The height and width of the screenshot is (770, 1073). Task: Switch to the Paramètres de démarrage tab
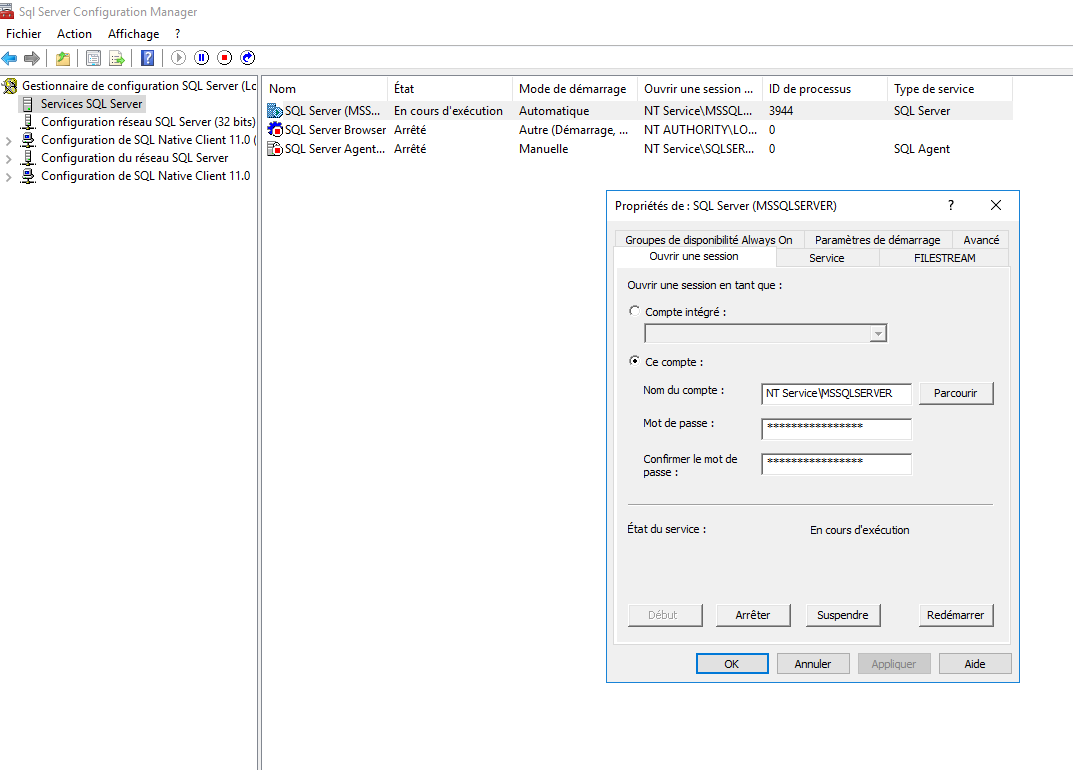877,240
